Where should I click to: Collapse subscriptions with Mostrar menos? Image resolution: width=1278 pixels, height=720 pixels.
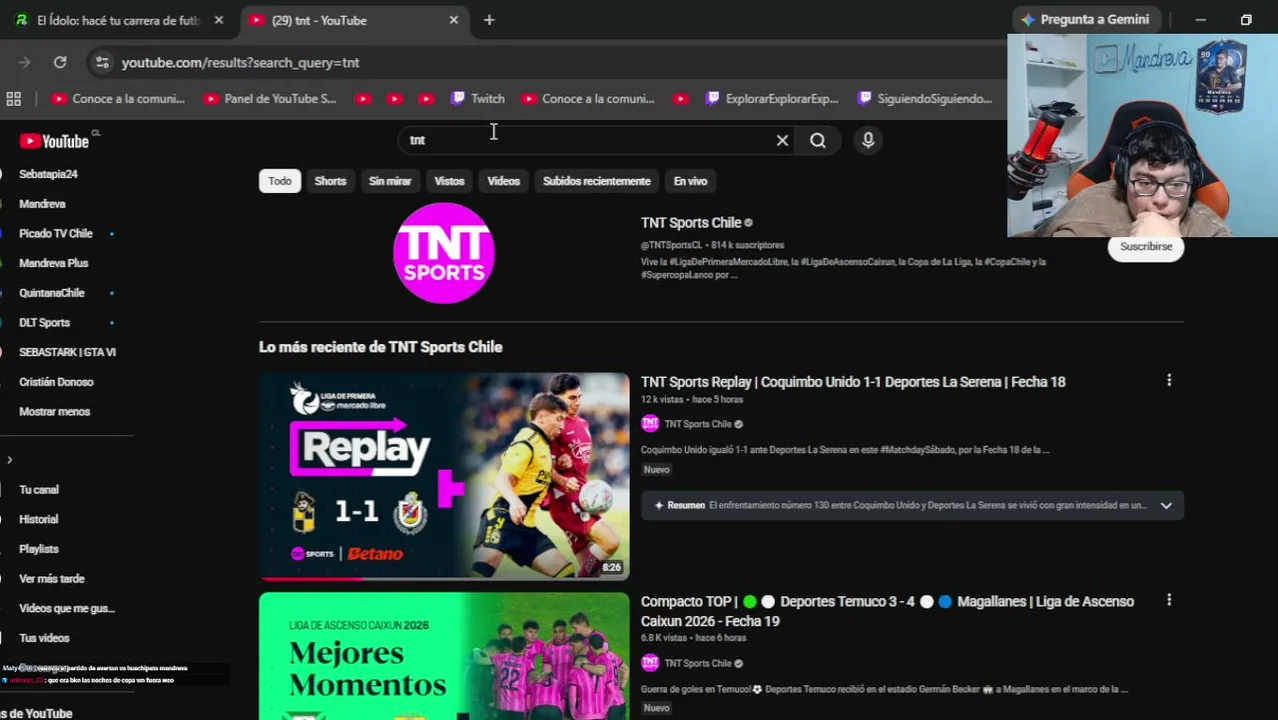(54, 411)
